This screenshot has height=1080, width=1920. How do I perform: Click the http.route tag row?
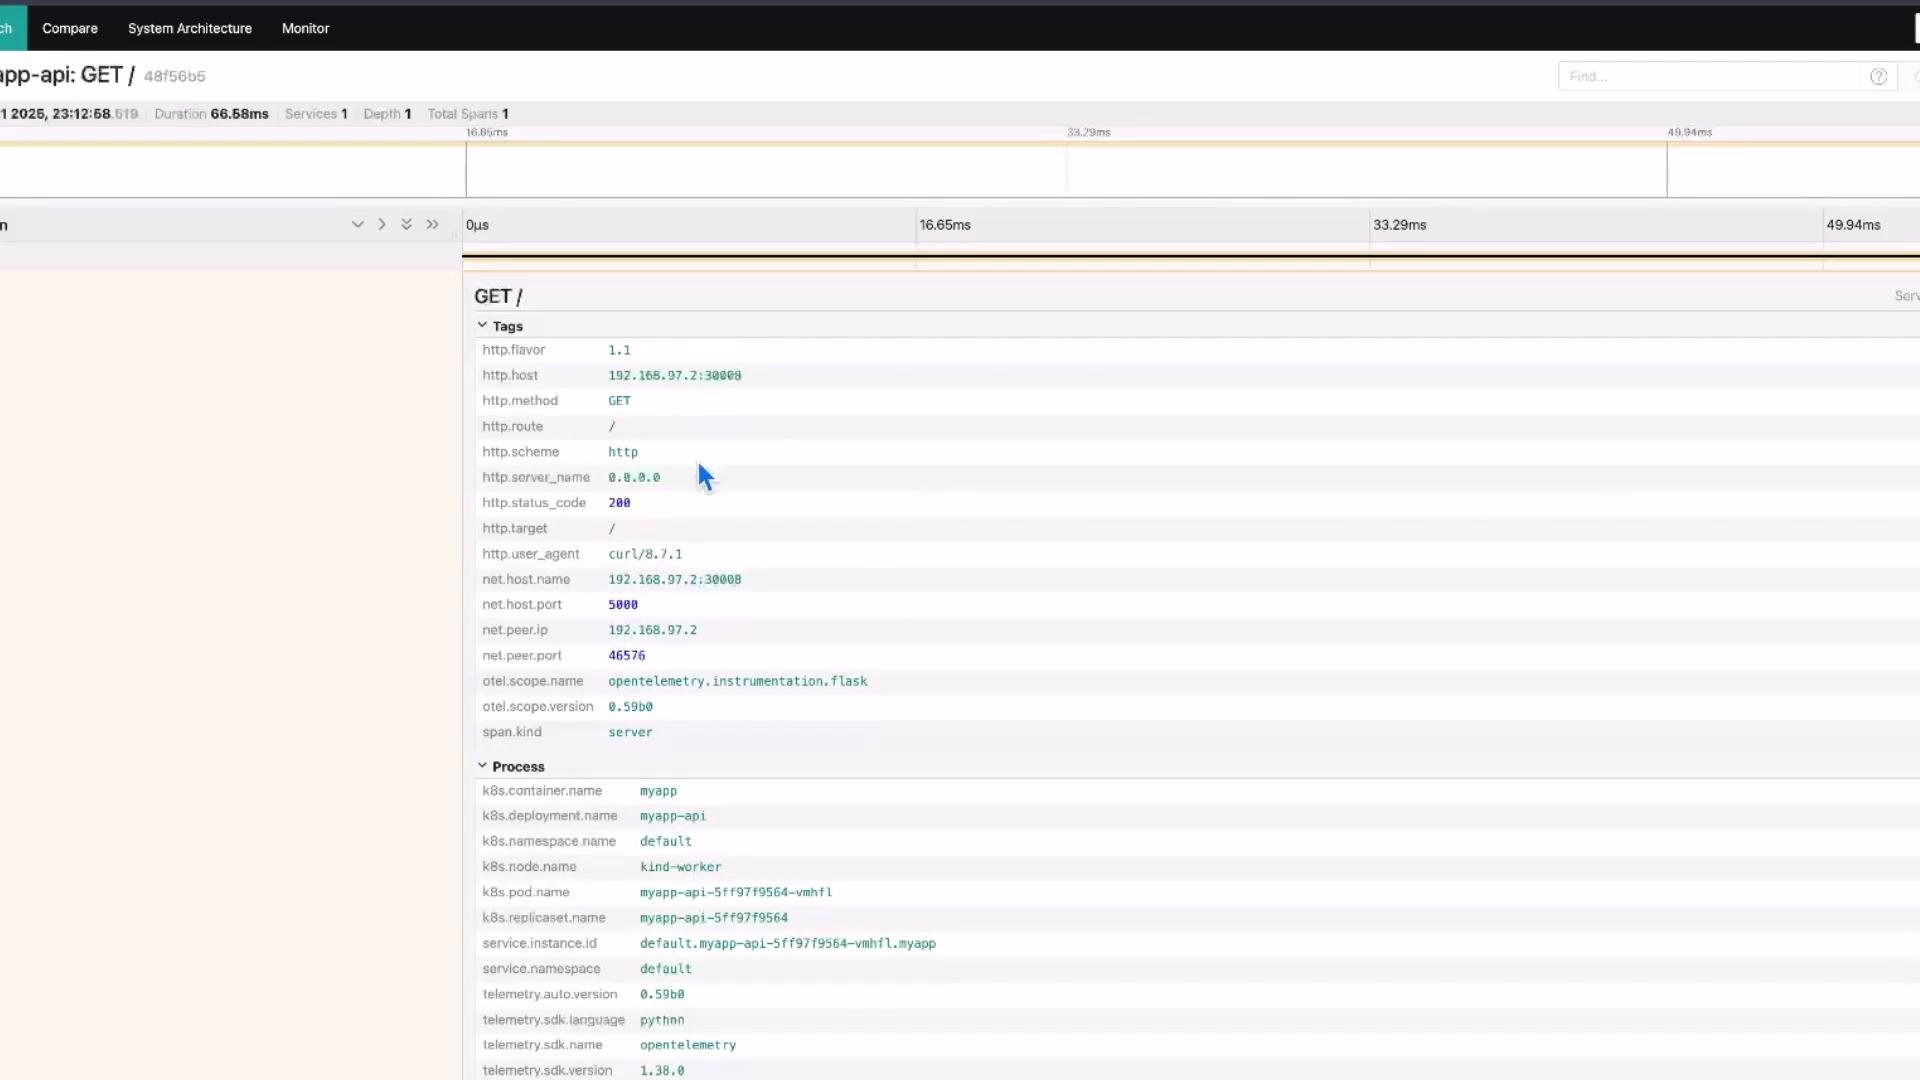click(x=1197, y=426)
